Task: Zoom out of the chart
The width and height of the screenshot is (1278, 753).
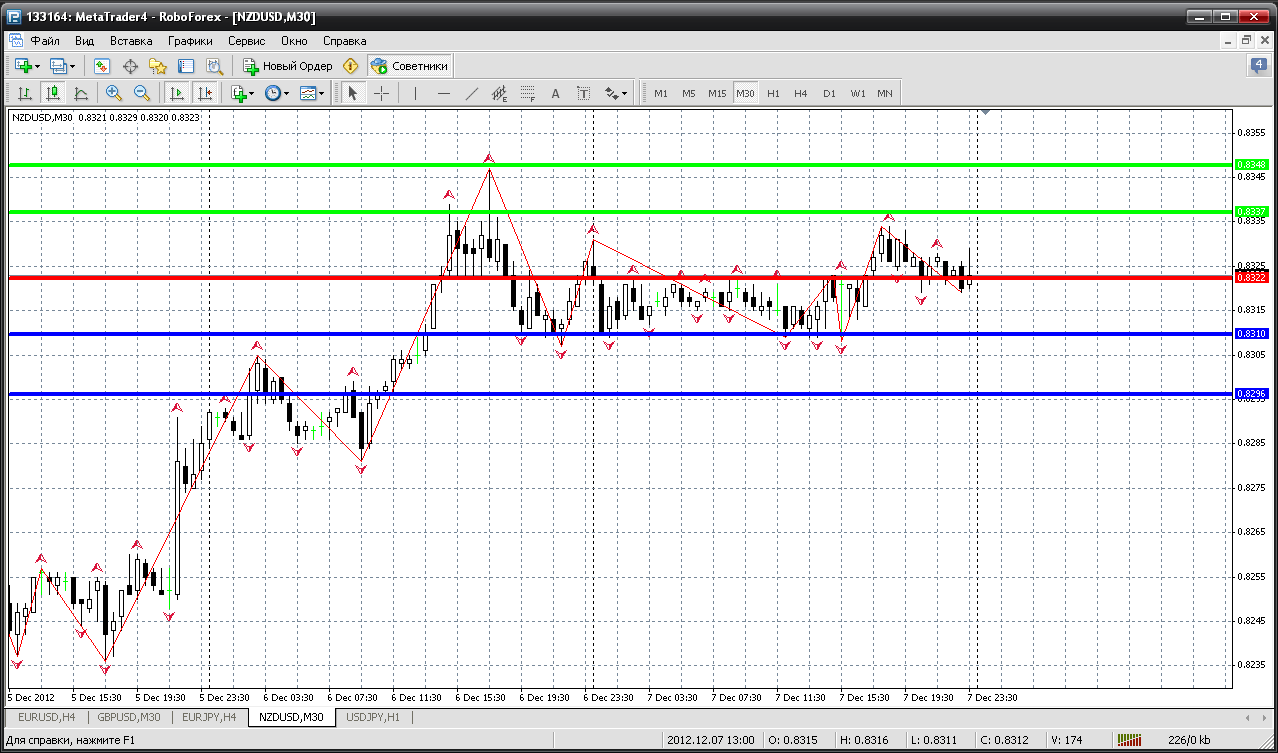Action: tap(141, 93)
